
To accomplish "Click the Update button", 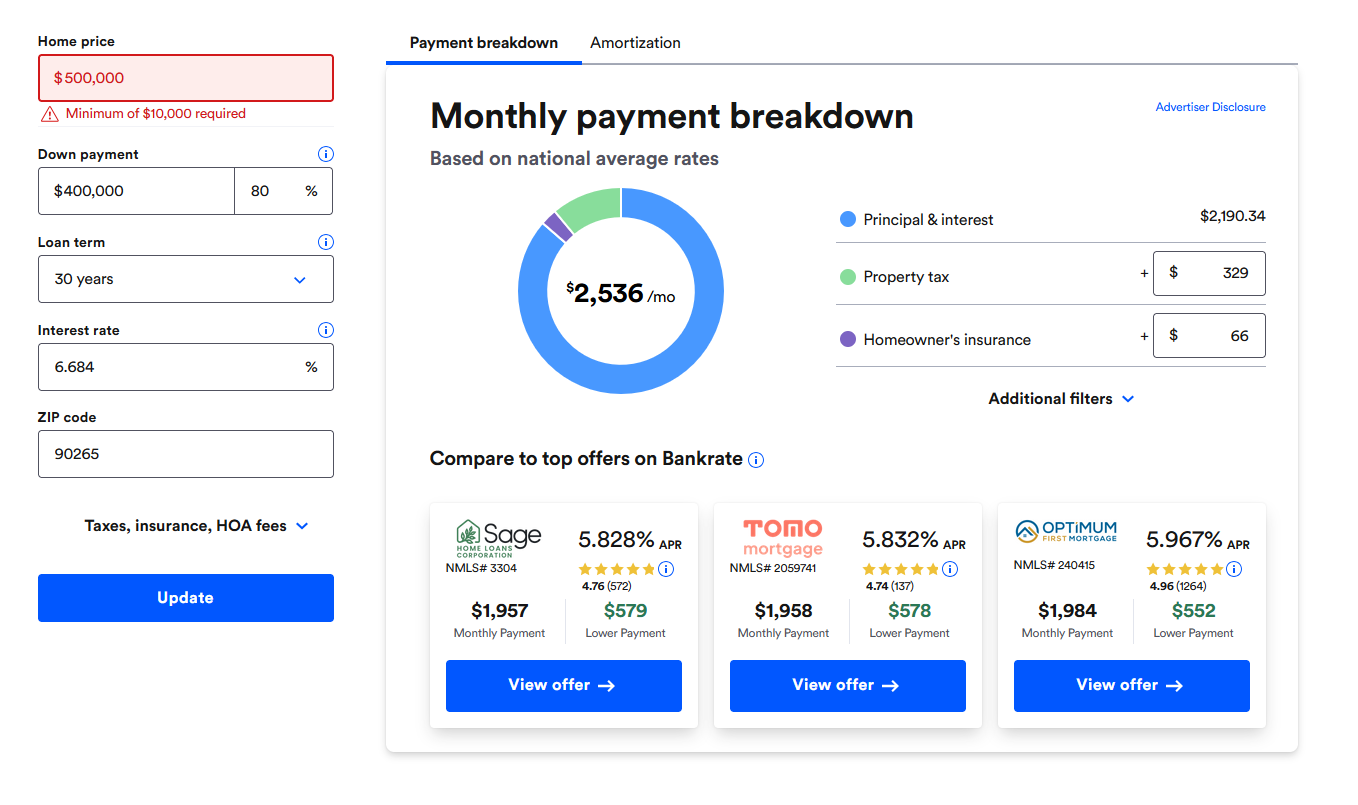I will point(186,598).
